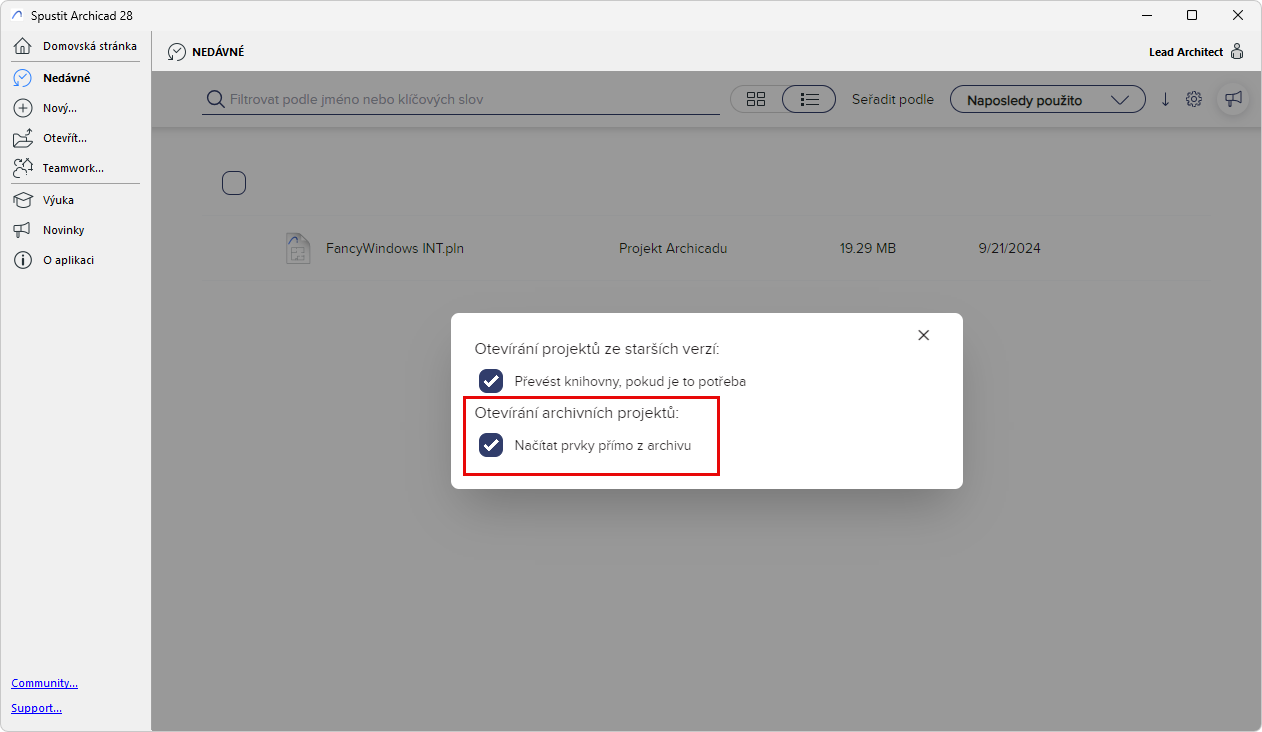Minimize the Archicad launcher window
Viewport: 1262px width, 732px height.
click(1147, 15)
